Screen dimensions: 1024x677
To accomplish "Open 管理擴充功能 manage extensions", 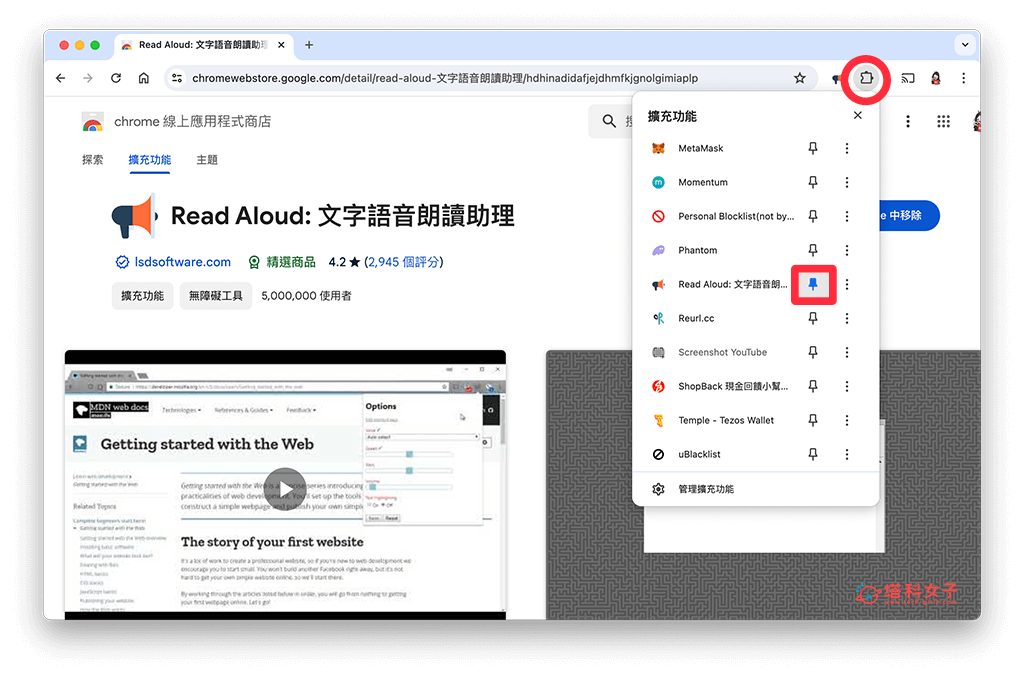I will [x=756, y=489].
